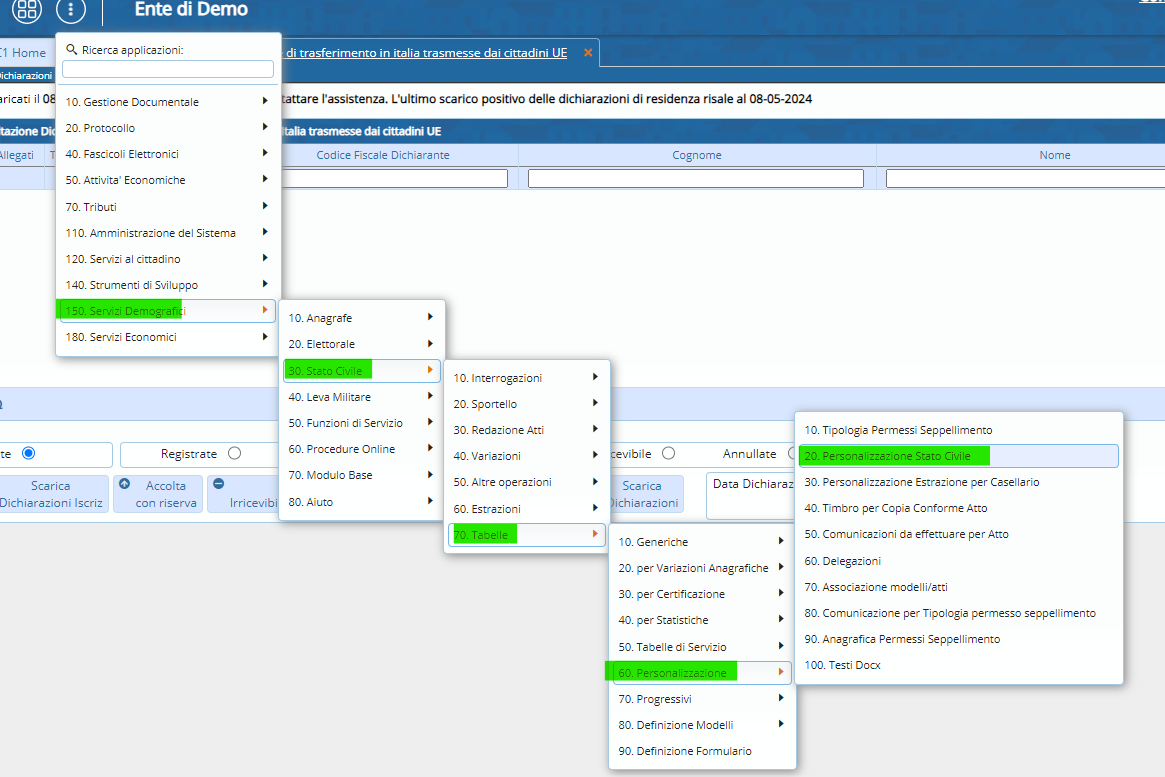Switch to the Home tab
Screen dimensions: 1165x777
[x=27, y=52]
